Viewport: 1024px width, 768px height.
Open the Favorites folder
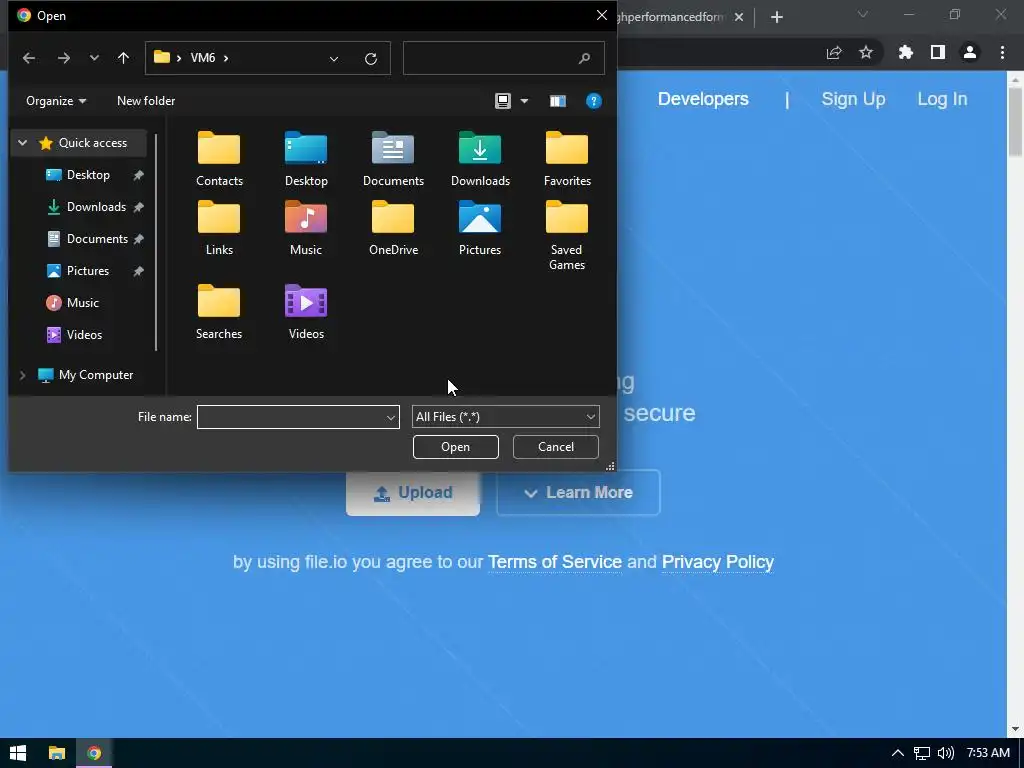click(567, 159)
